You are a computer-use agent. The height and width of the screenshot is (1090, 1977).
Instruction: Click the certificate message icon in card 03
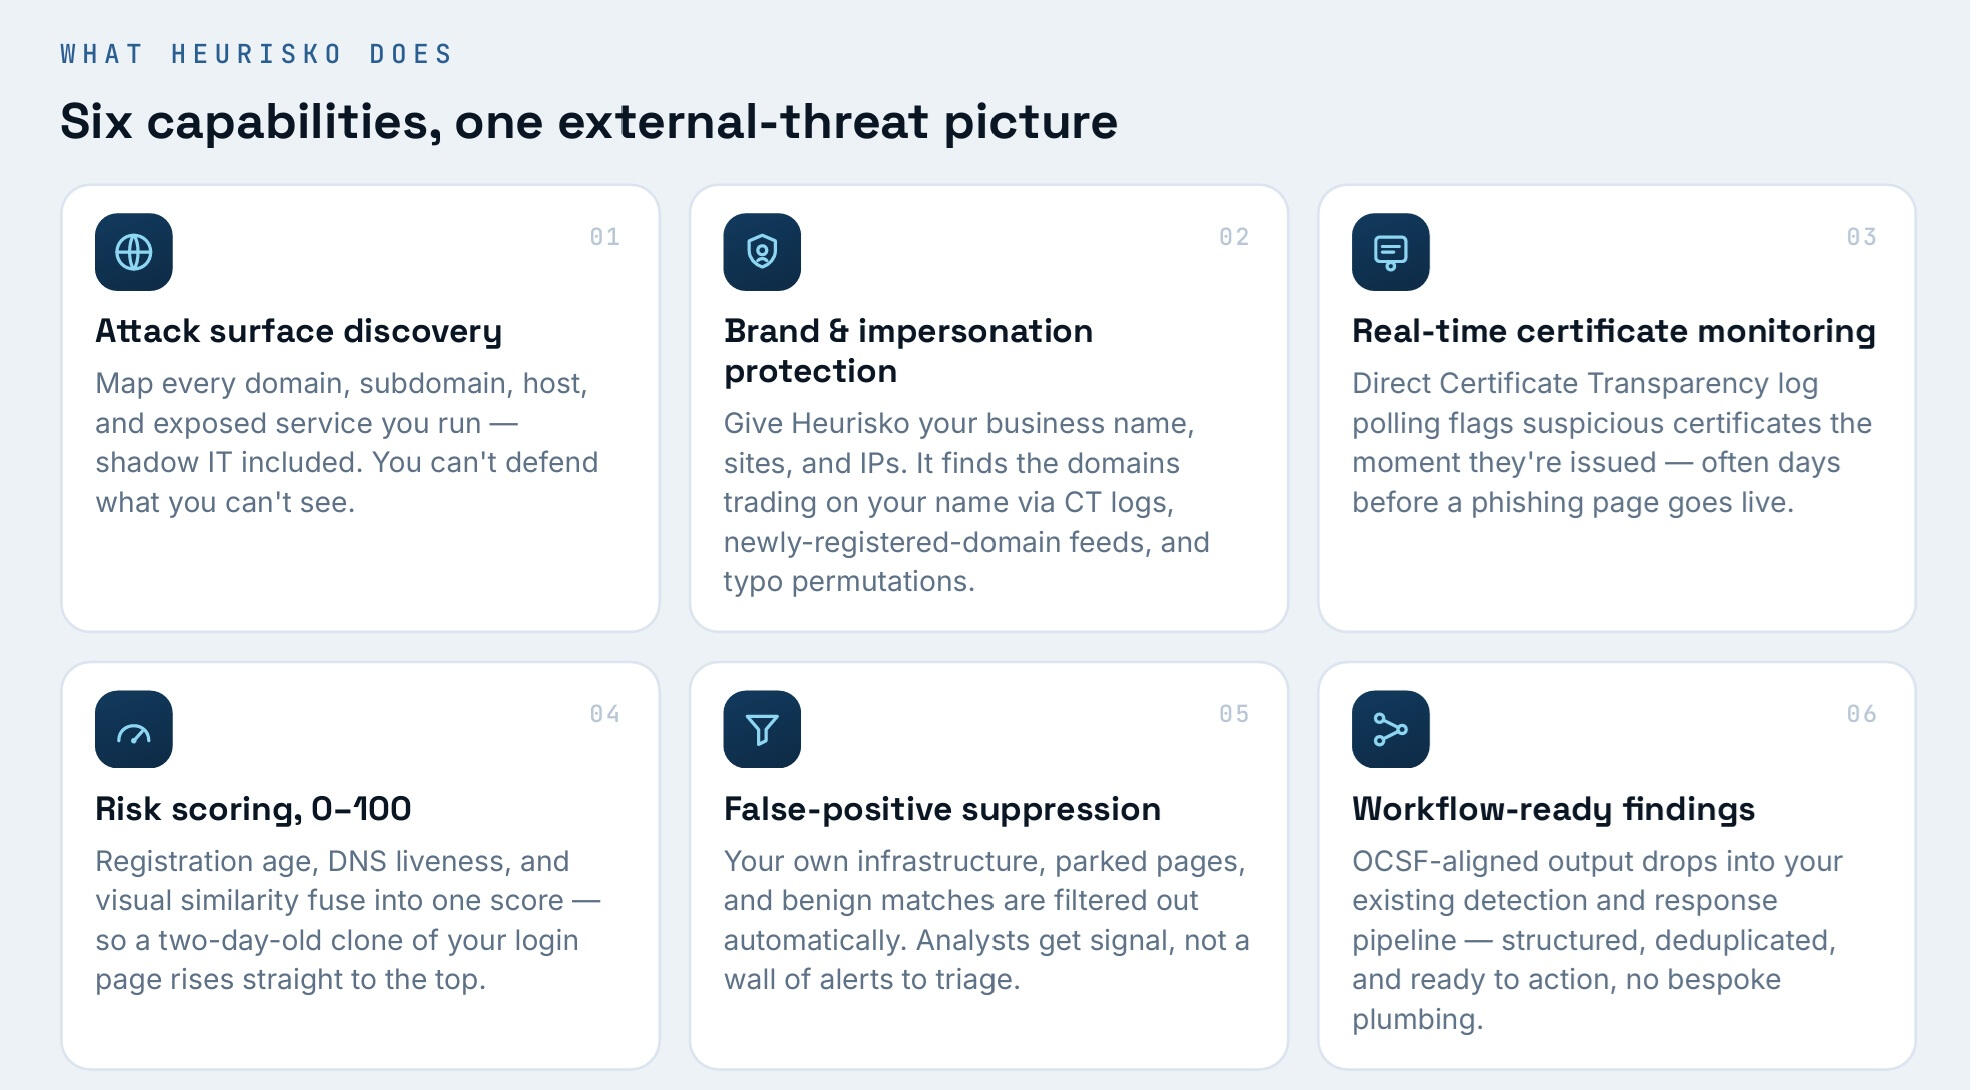1390,252
